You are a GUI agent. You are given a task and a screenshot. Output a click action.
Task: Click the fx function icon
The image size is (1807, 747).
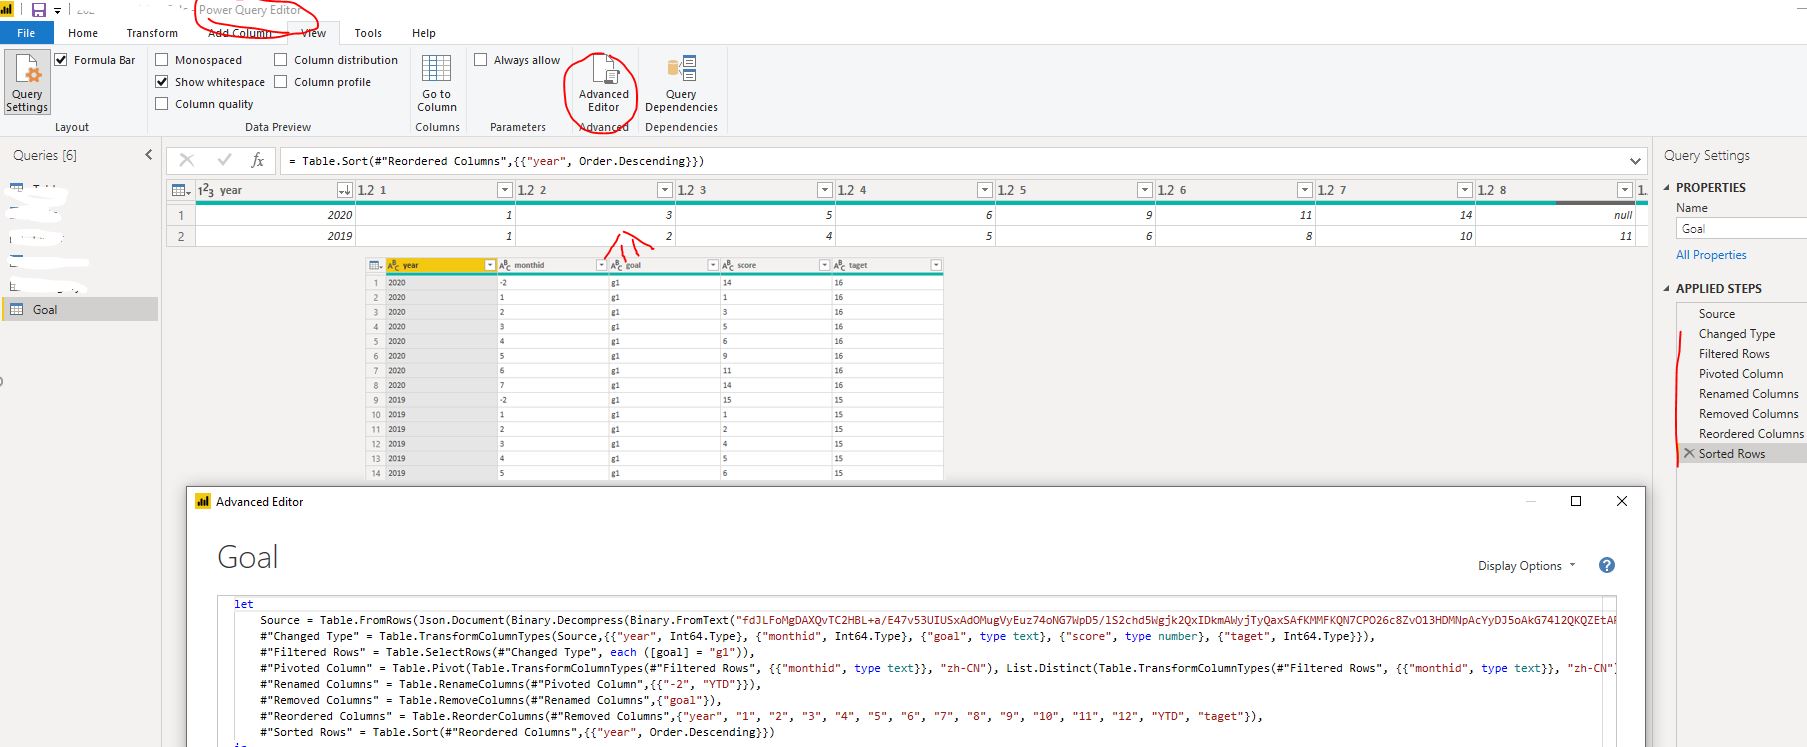click(257, 160)
